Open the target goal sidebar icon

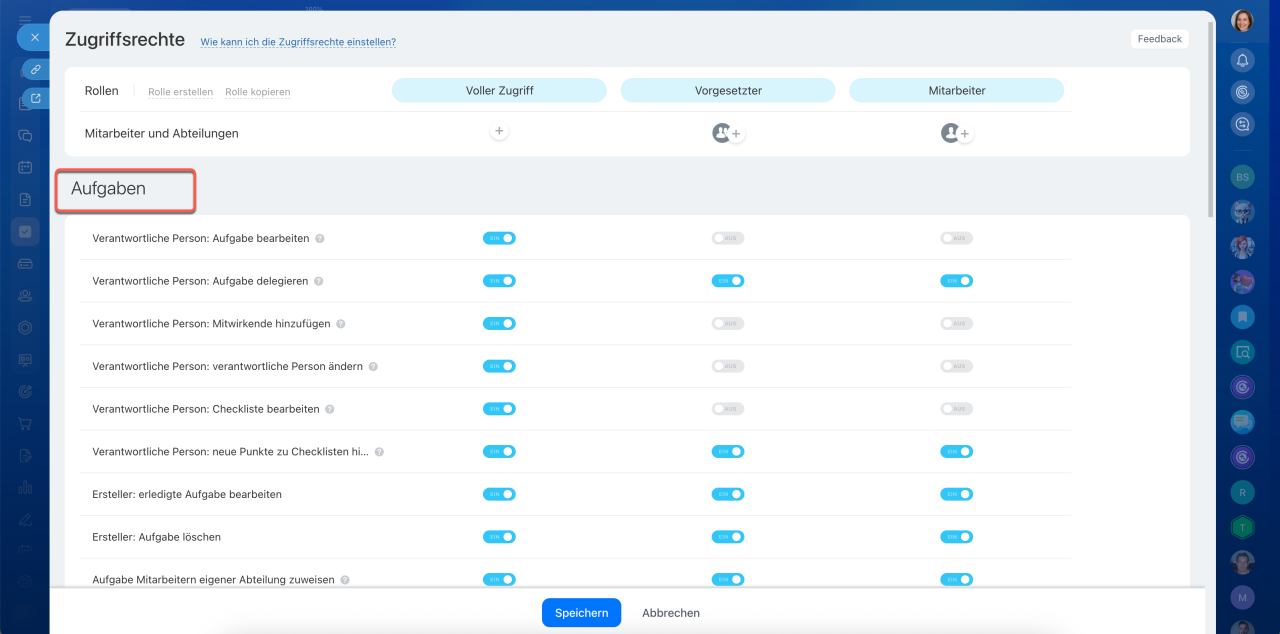click(x=25, y=391)
